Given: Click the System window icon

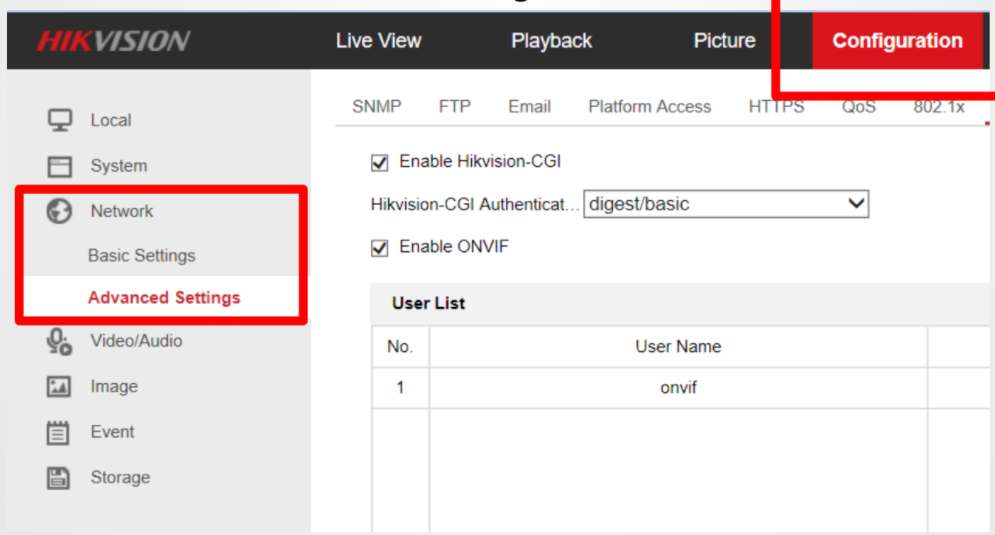Looking at the screenshot, I should [60, 166].
